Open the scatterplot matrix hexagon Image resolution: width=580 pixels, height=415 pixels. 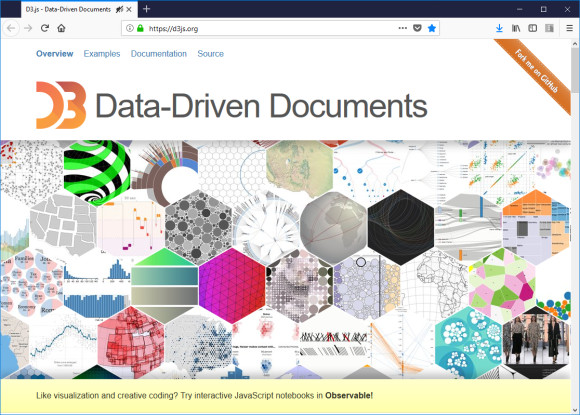[x=502, y=170]
